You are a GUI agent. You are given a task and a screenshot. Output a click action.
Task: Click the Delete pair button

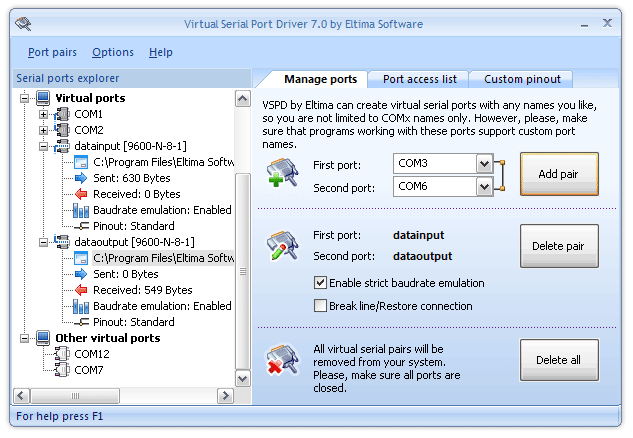[x=559, y=246]
